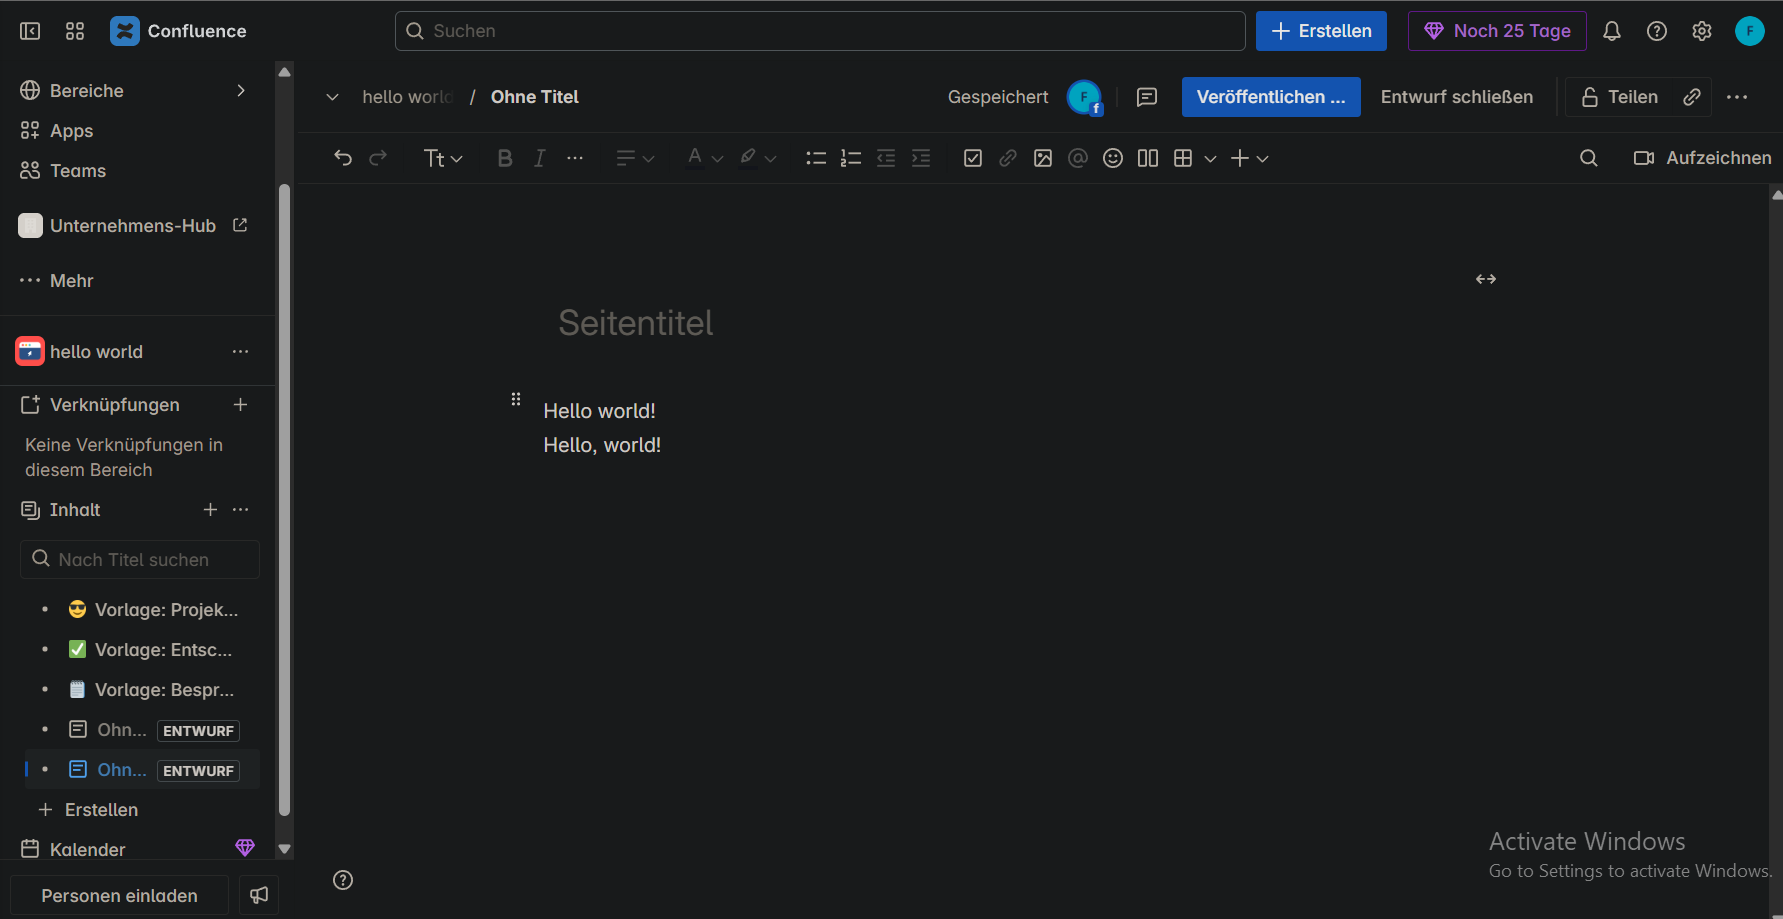Toggle bold formatting in the editor

[x=505, y=157]
